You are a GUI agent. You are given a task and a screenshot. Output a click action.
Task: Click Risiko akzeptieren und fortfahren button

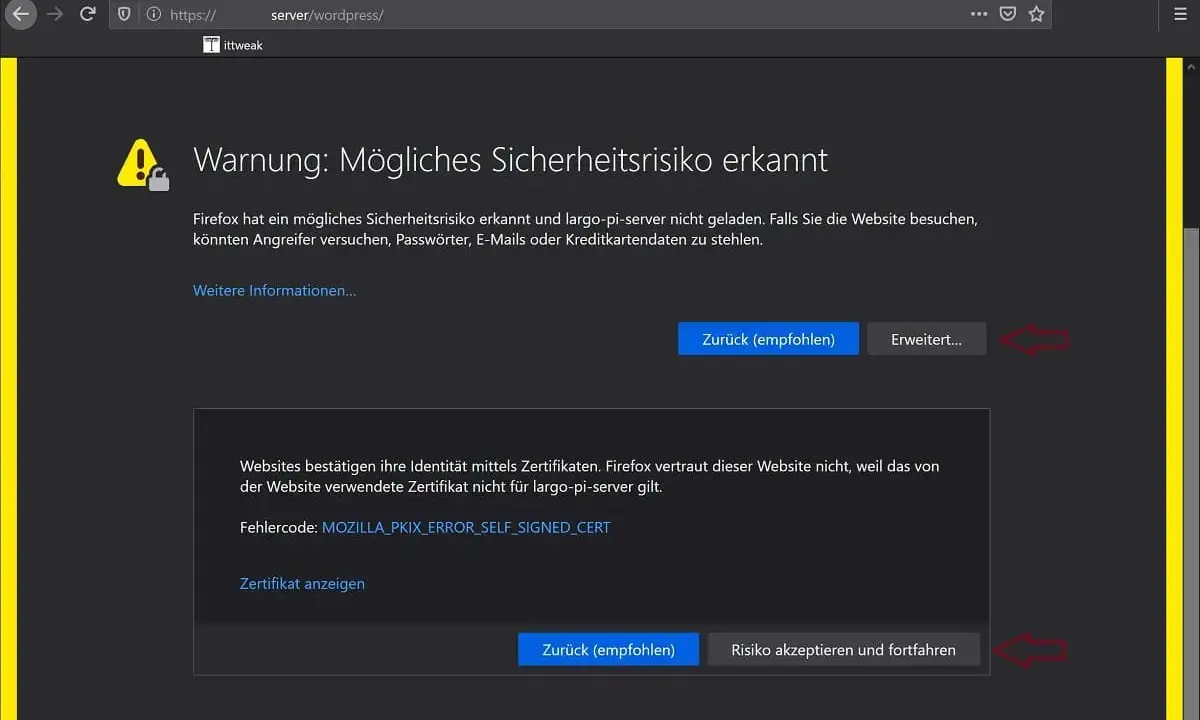pyautogui.click(x=843, y=649)
